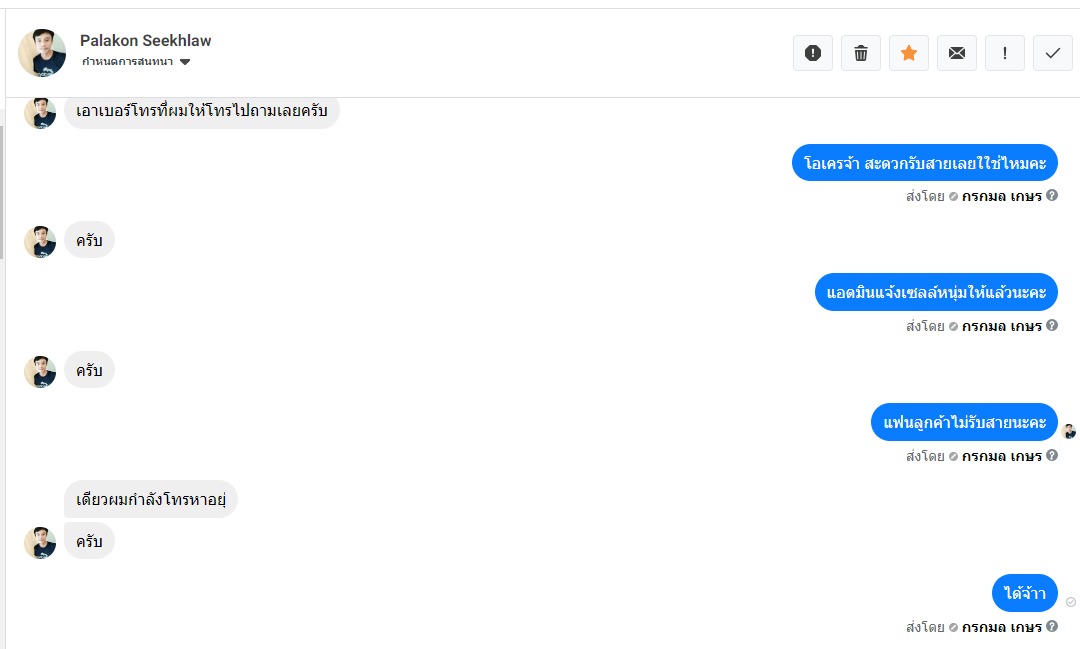
Task: Click the delivered check beside 'ได้จ้าา'
Action: (x=1071, y=602)
